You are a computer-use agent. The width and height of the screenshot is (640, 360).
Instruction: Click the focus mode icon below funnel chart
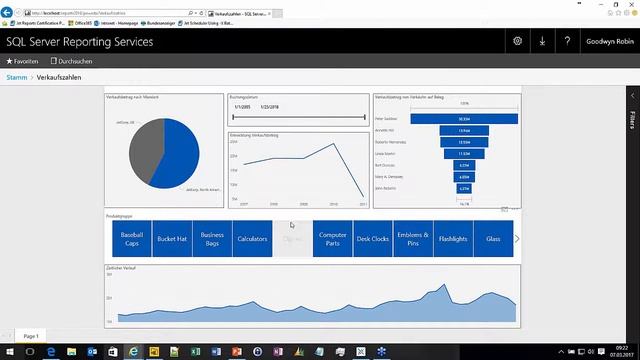(505, 209)
